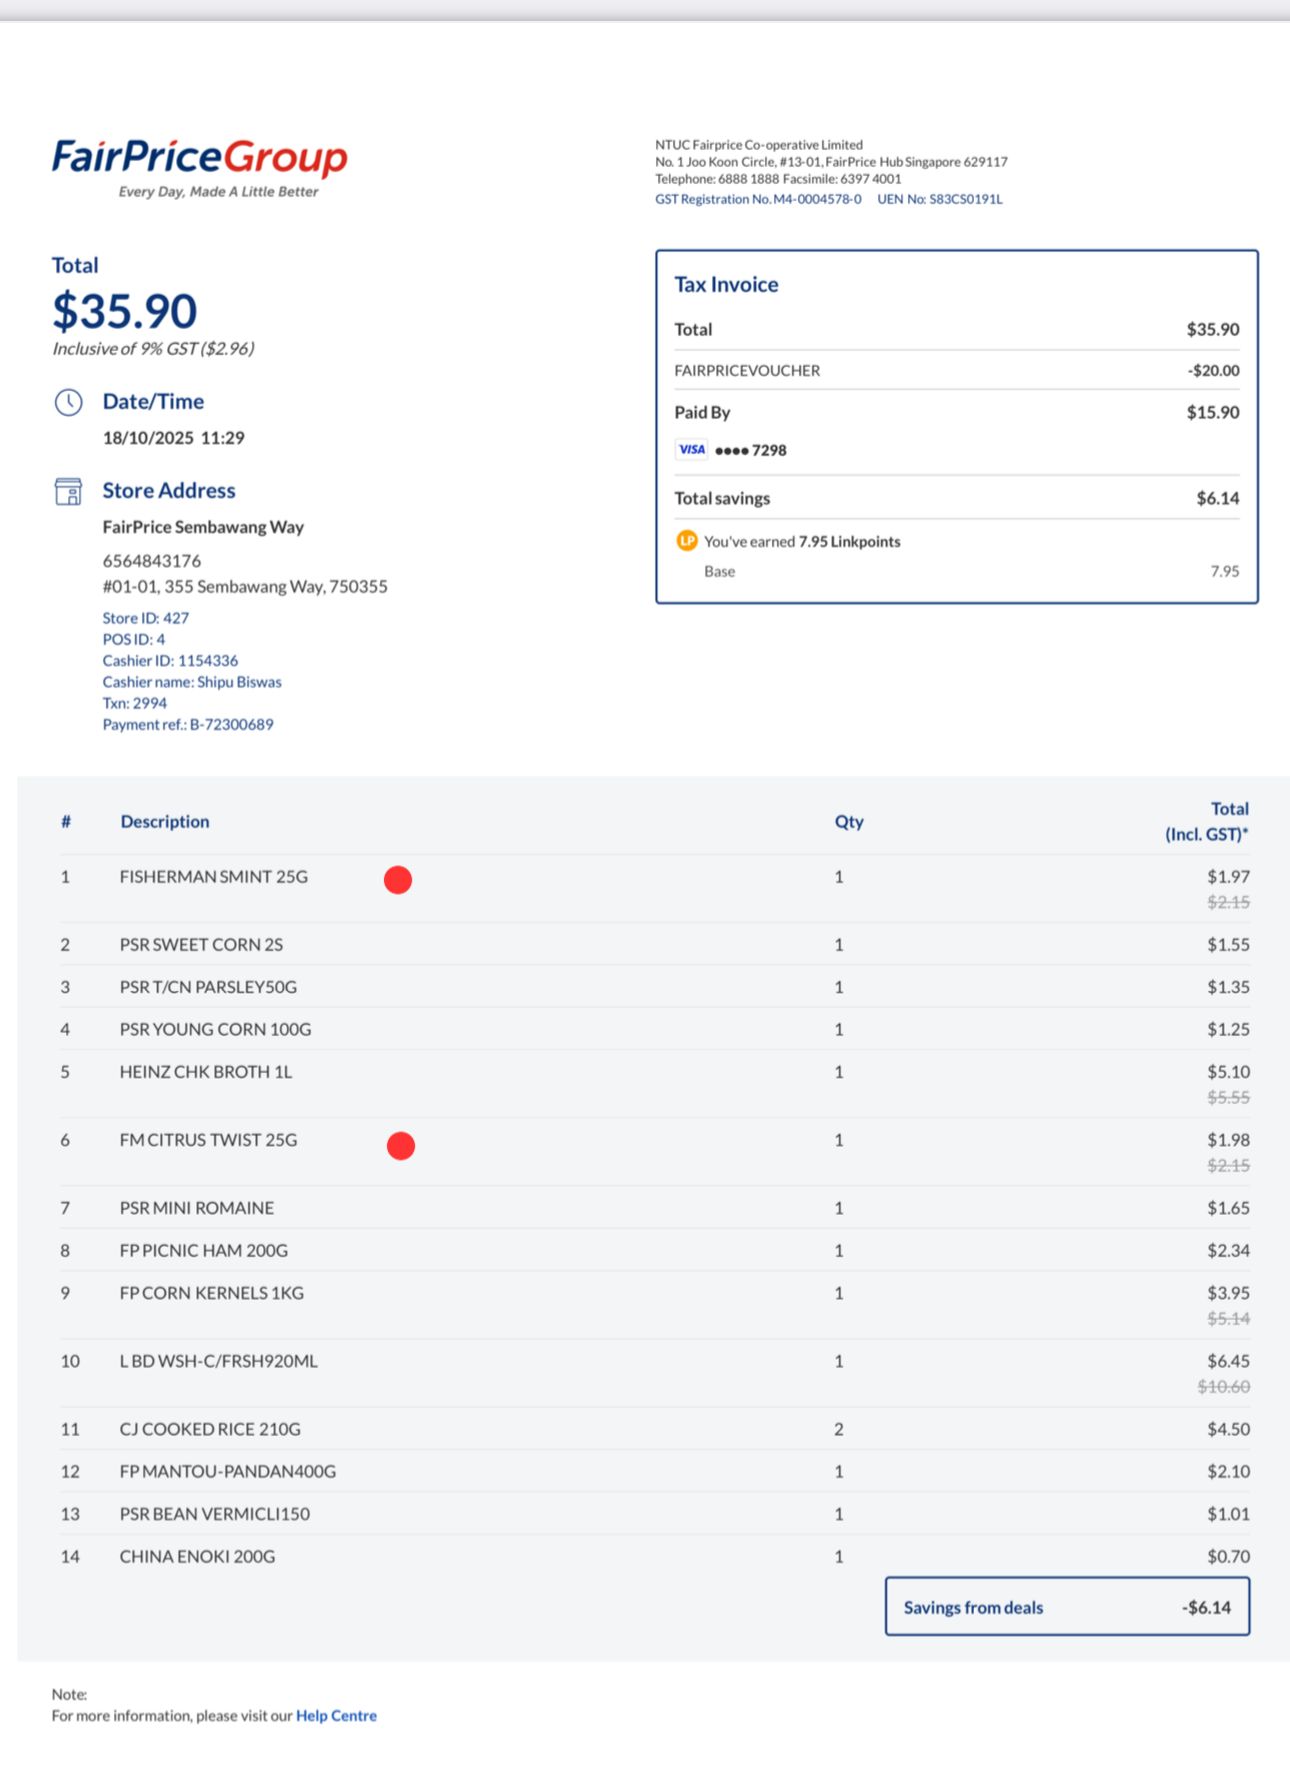This screenshot has width=1290, height=1790.
Task: Click the struck-through $5.14 original price
Action: point(1228,1318)
